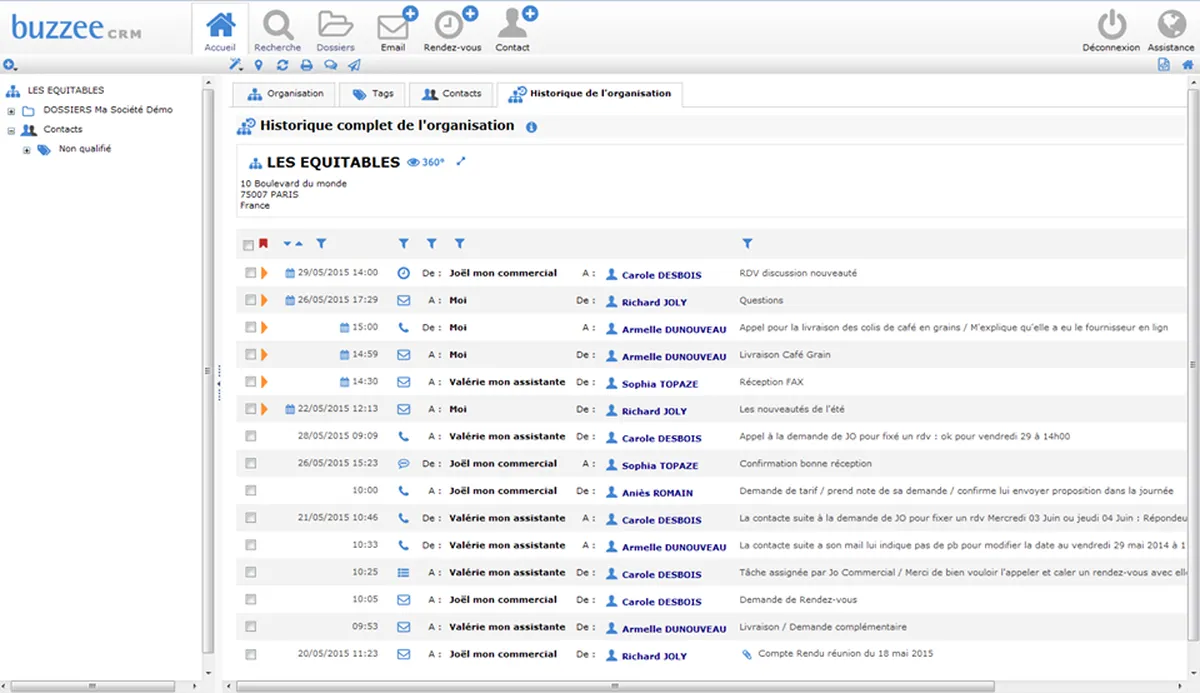The width and height of the screenshot is (1200, 693).
Task: Add a new Rendez-vous appointment
Action: tap(454, 28)
